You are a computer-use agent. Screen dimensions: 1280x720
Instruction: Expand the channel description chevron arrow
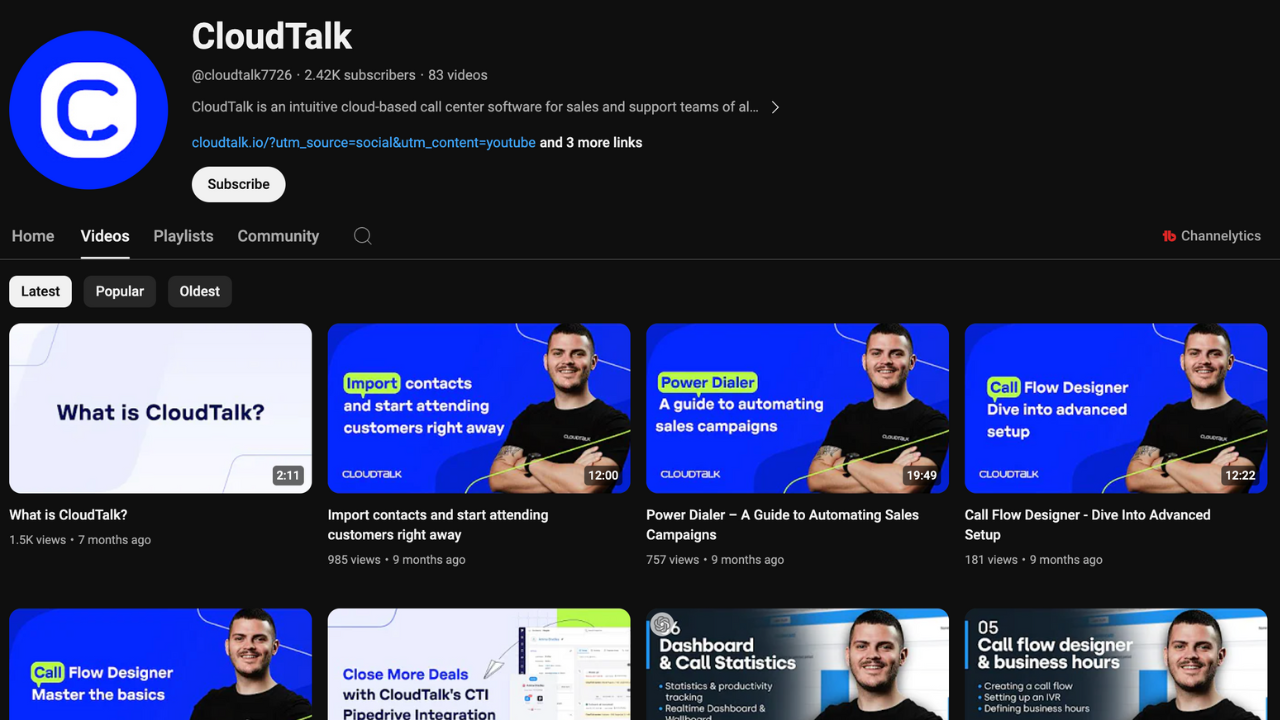[x=775, y=107]
